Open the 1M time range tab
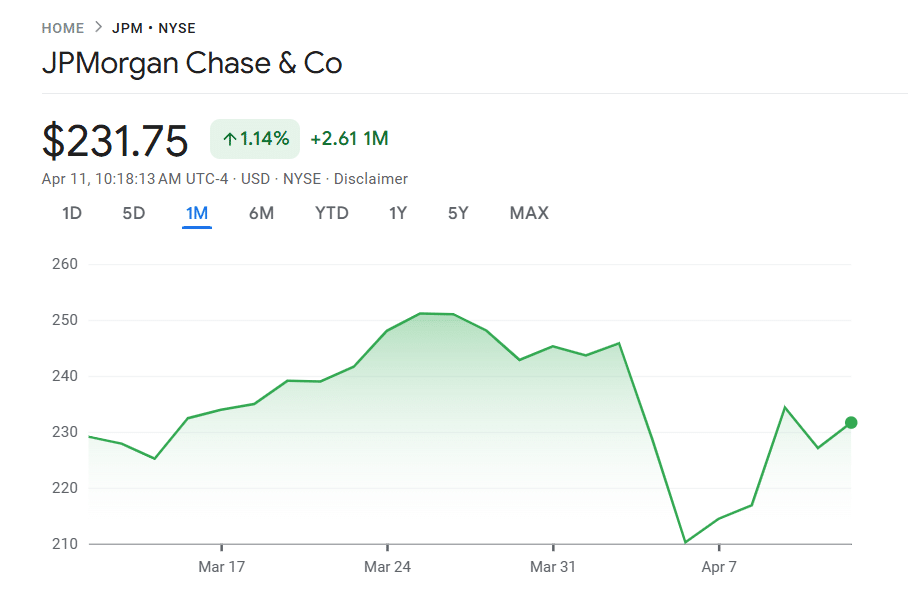Viewport: 908px width, 595px height. (x=196, y=213)
